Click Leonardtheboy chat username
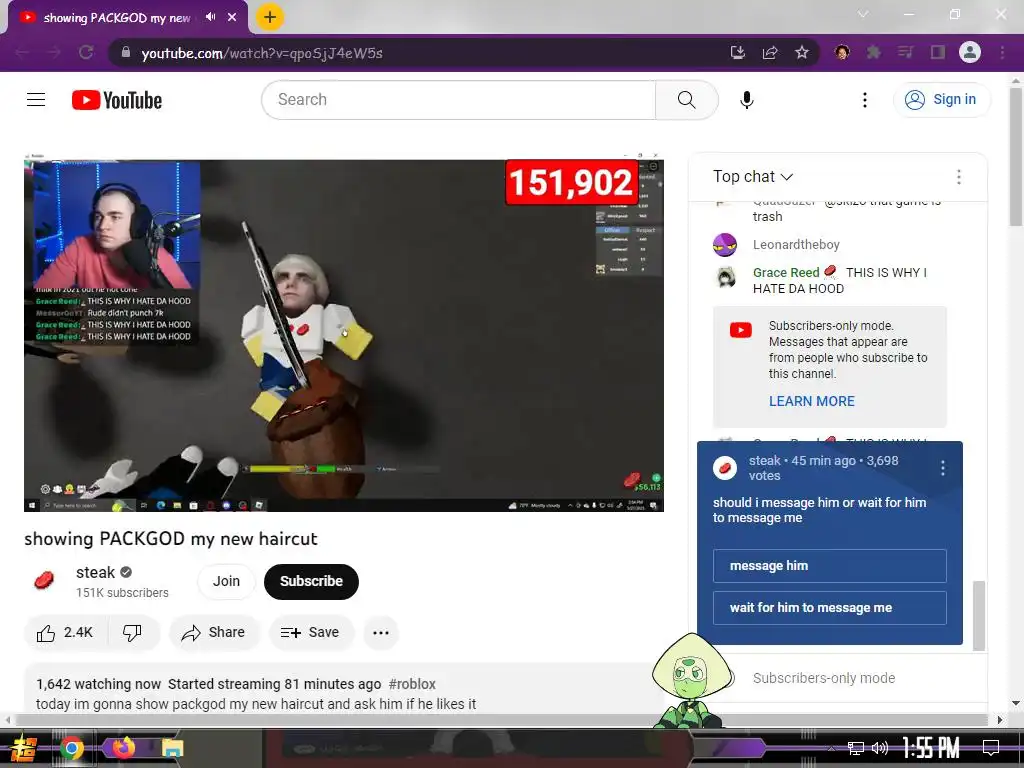Image resolution: width=1024 pixels, height=768 pixels. [x=796, y=244]
